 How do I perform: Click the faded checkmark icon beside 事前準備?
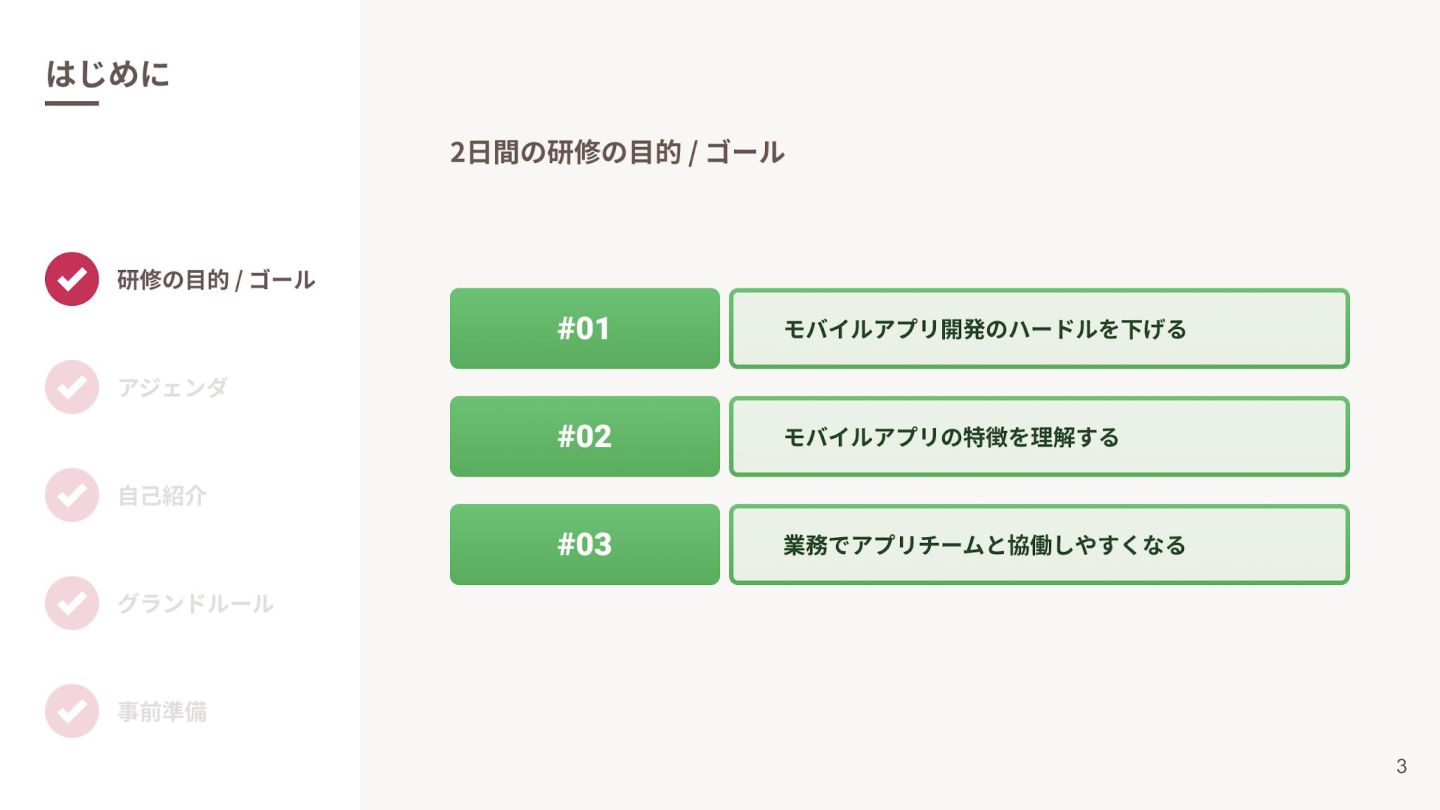[72, 711]
